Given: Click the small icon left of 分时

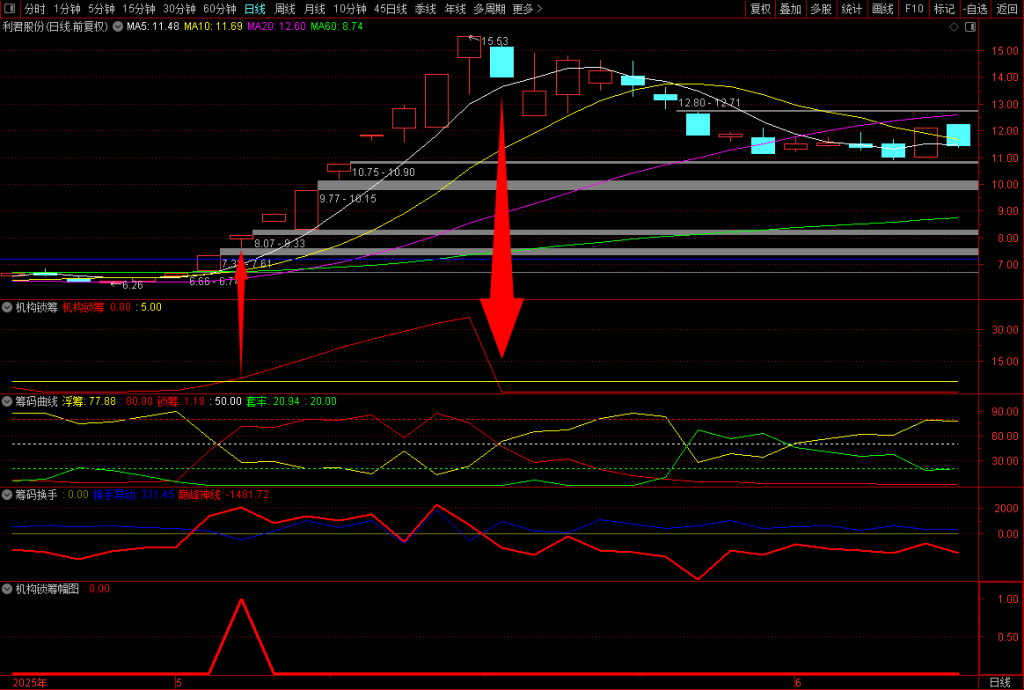Looking at the screenshot, I should tap(11, 9).
